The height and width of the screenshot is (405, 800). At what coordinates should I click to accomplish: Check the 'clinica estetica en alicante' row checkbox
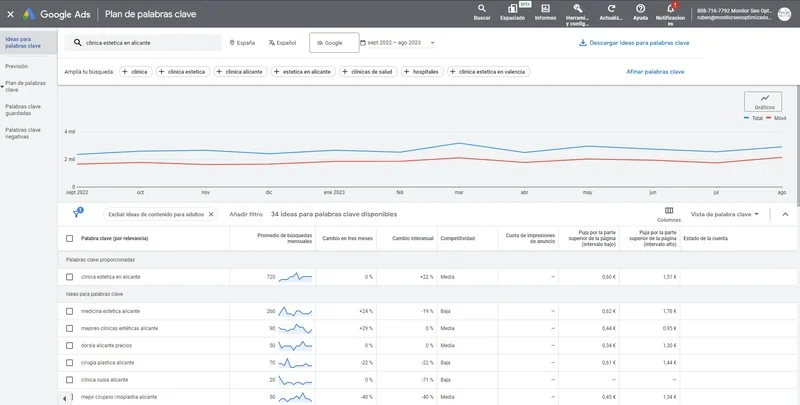pyautogui.click(x=69, y=277)
